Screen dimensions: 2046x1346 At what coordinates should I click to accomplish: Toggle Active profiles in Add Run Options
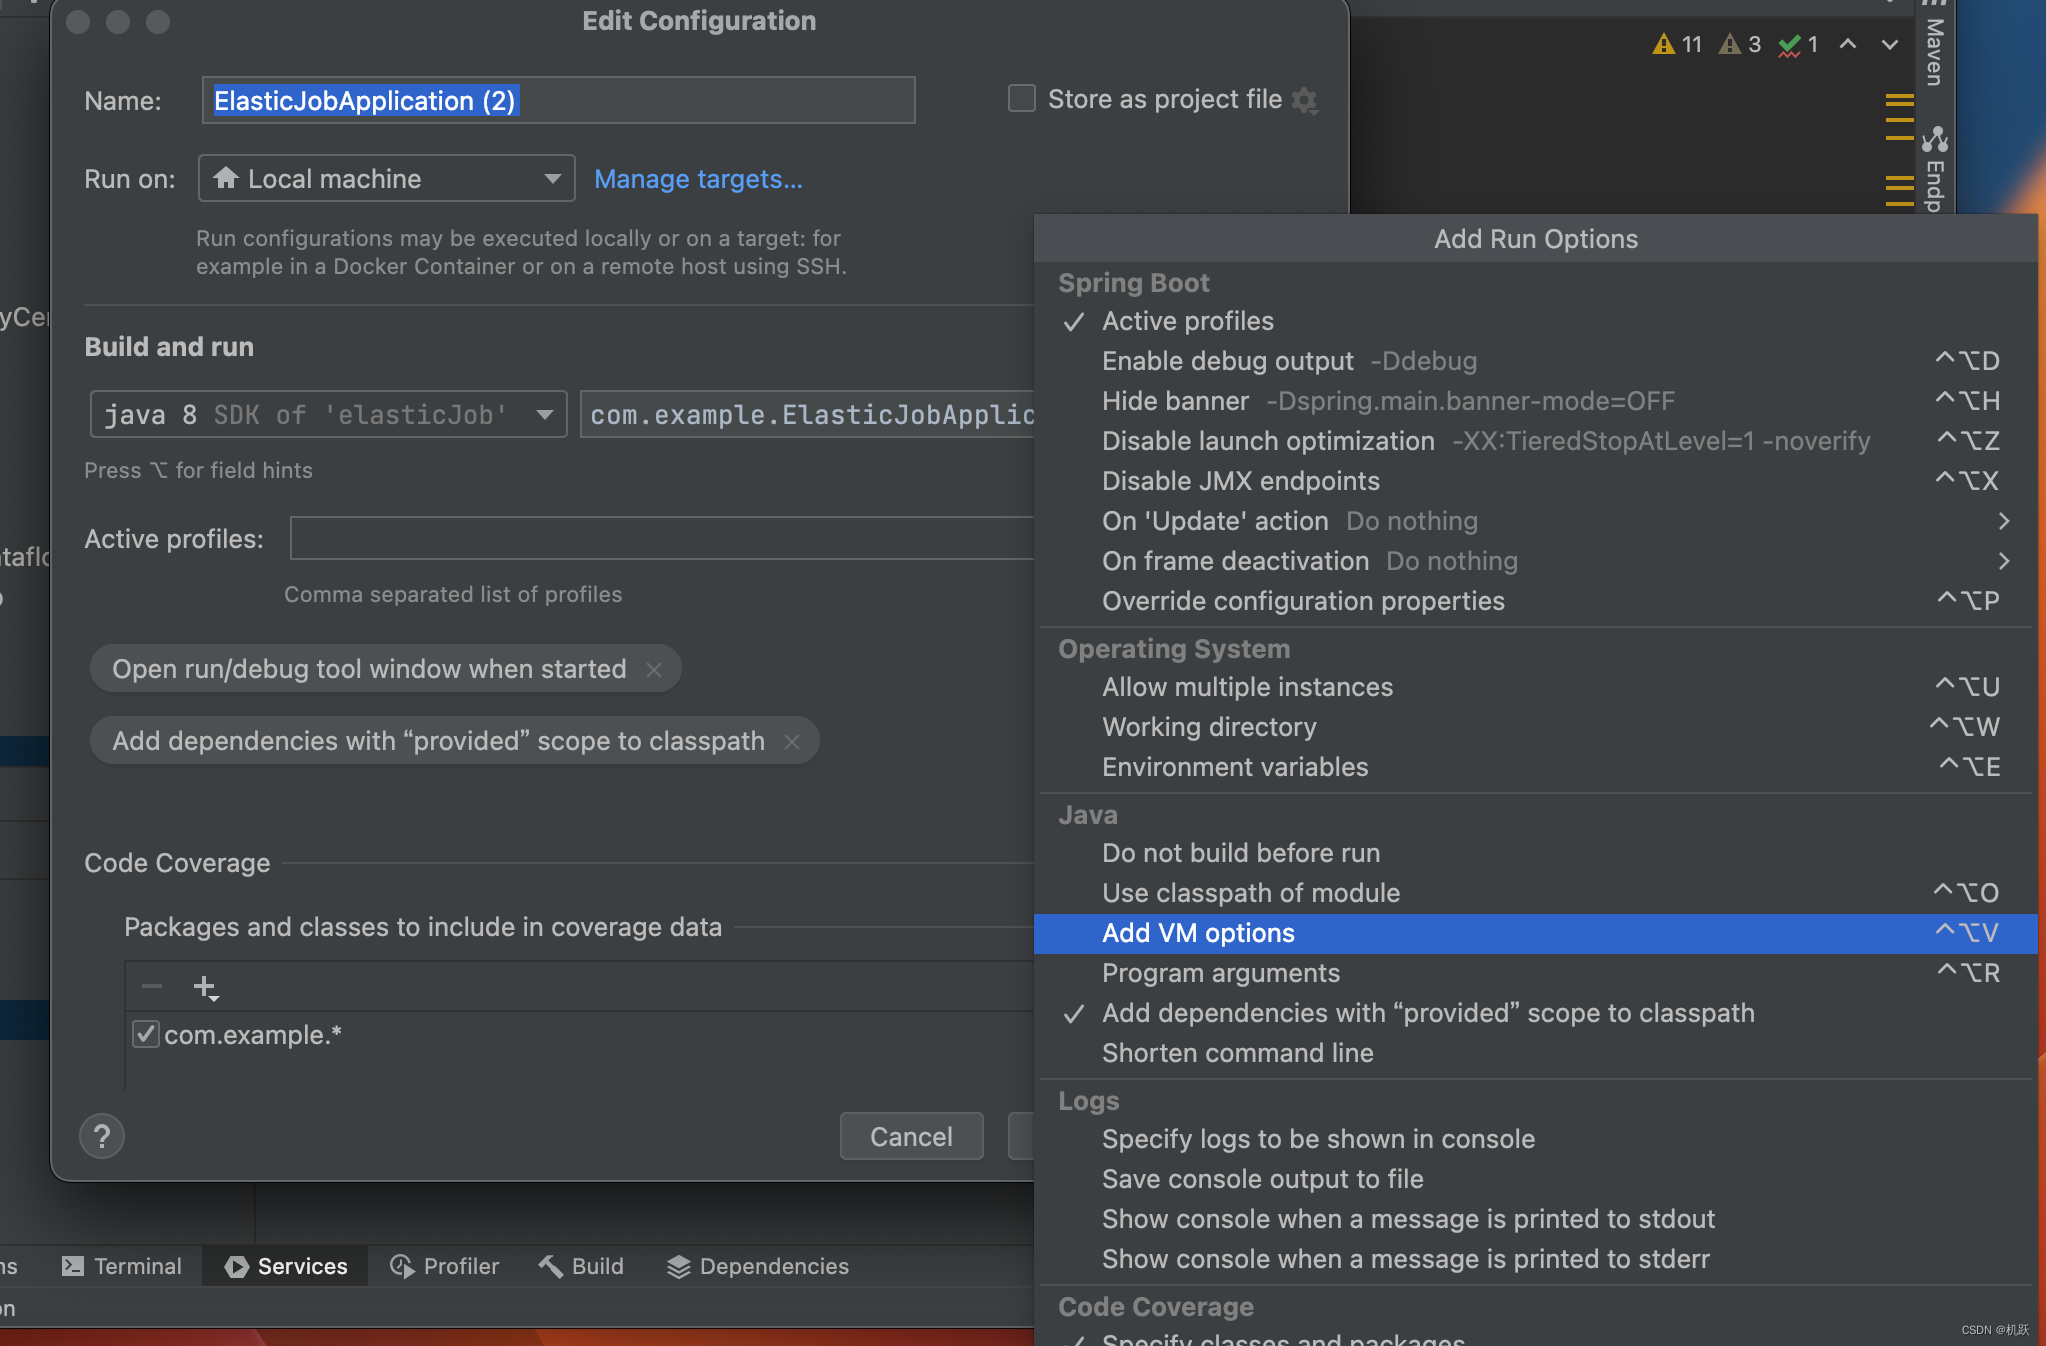coord(1187,321)
